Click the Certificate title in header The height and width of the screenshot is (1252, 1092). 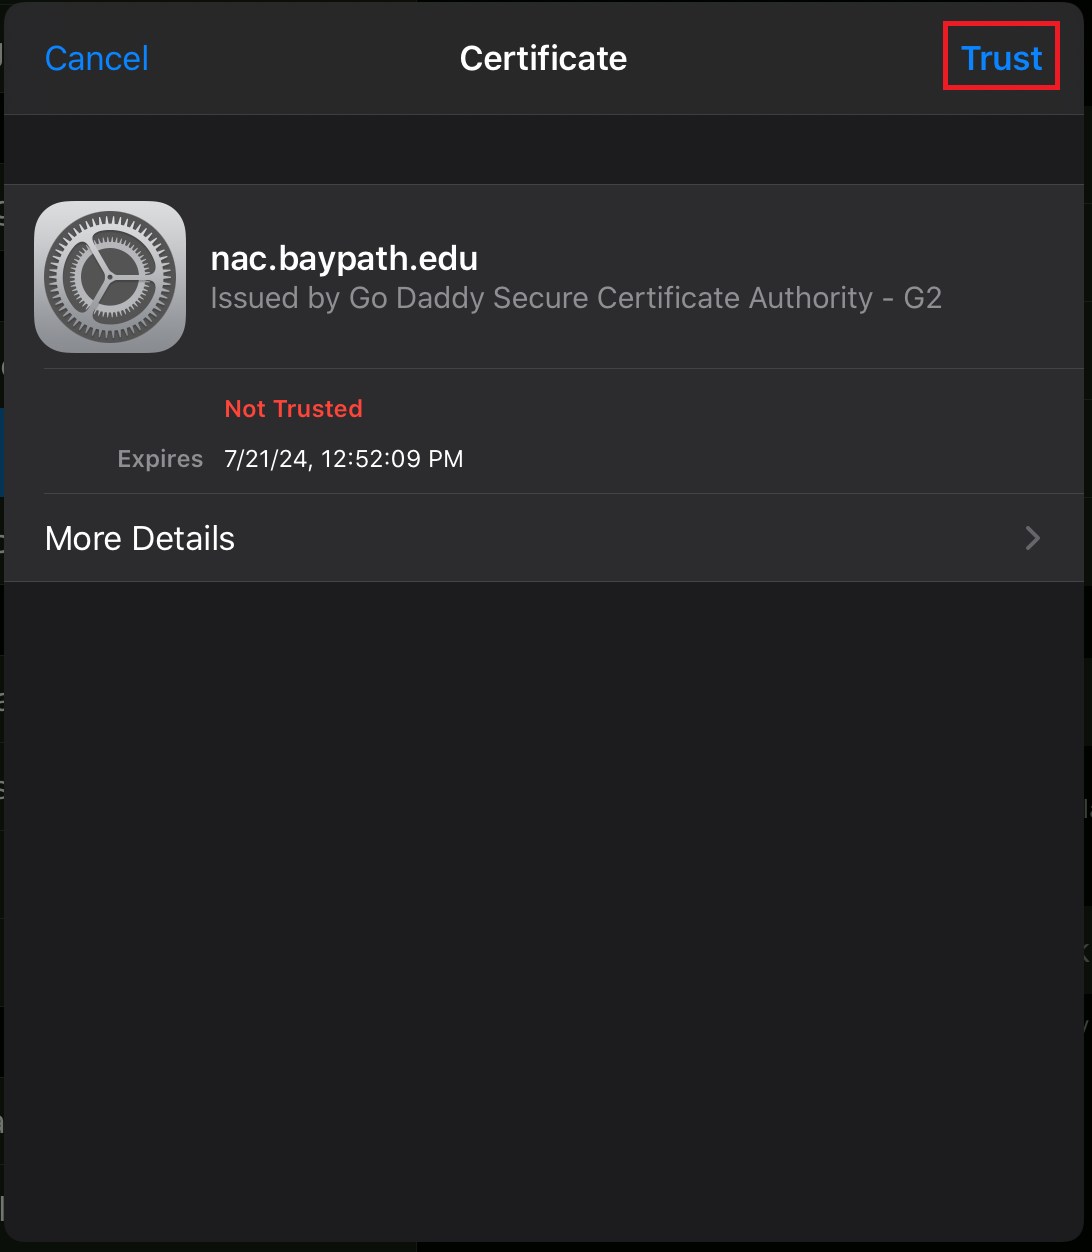coord(543,58)
